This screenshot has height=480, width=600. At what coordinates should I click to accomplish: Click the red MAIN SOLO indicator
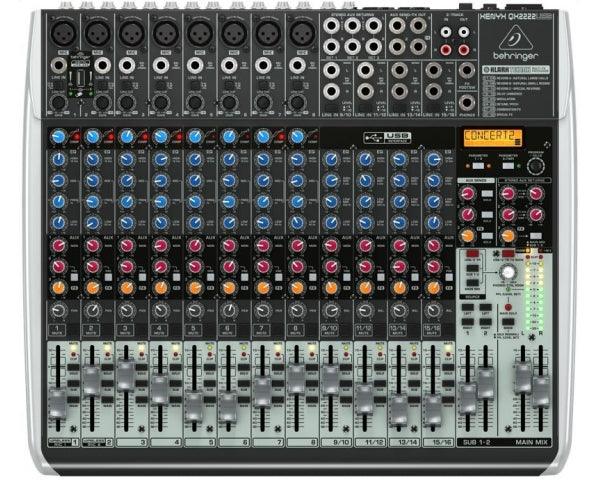pyautogui.click(x=508, y=307)
